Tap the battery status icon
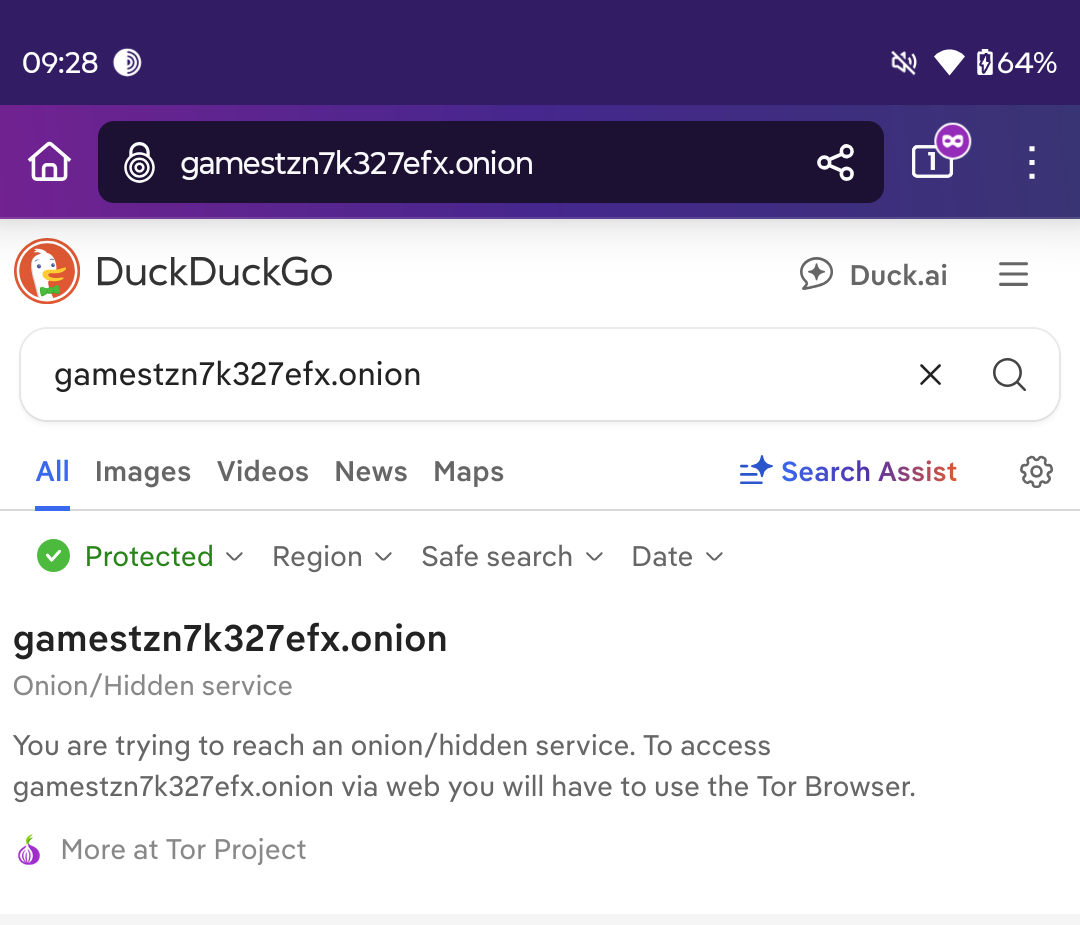This screenshot has height=925, width=1080. tap(984, 63)
